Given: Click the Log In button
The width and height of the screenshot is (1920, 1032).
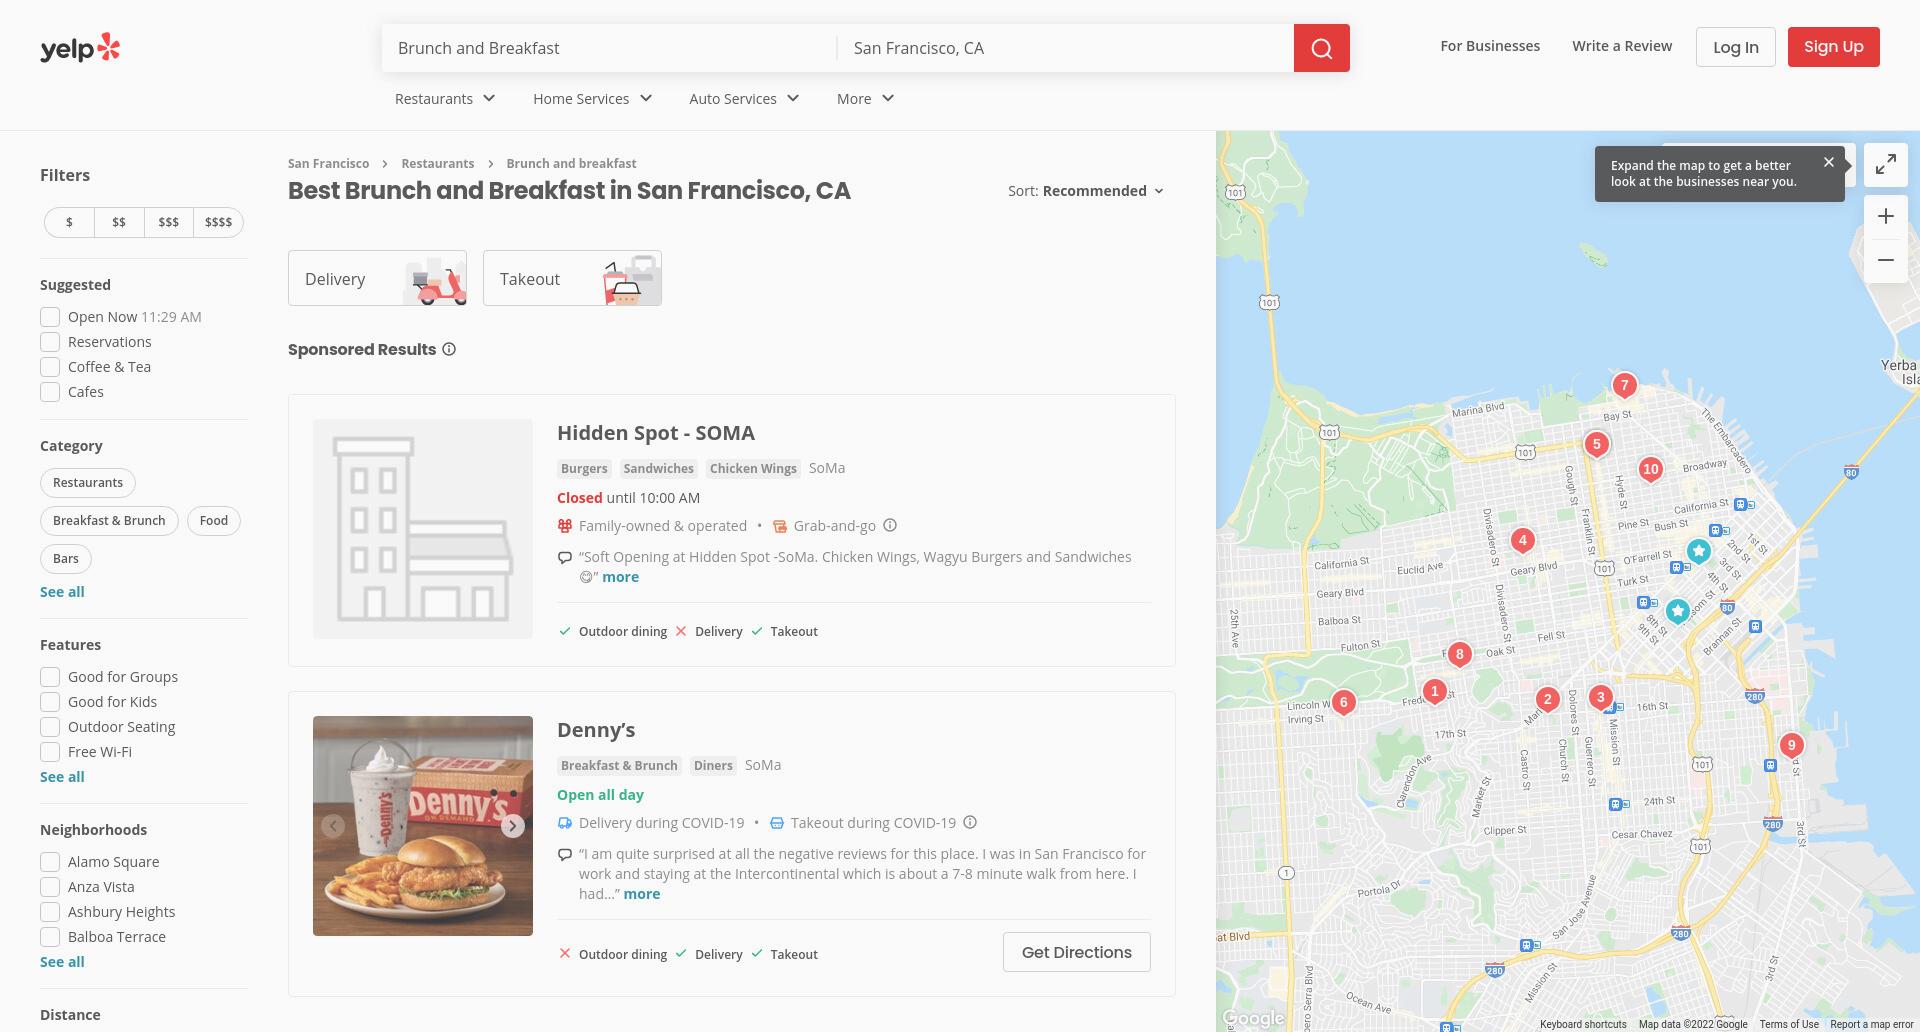Looking at the screenshot, I should [x=1735, y=47].
